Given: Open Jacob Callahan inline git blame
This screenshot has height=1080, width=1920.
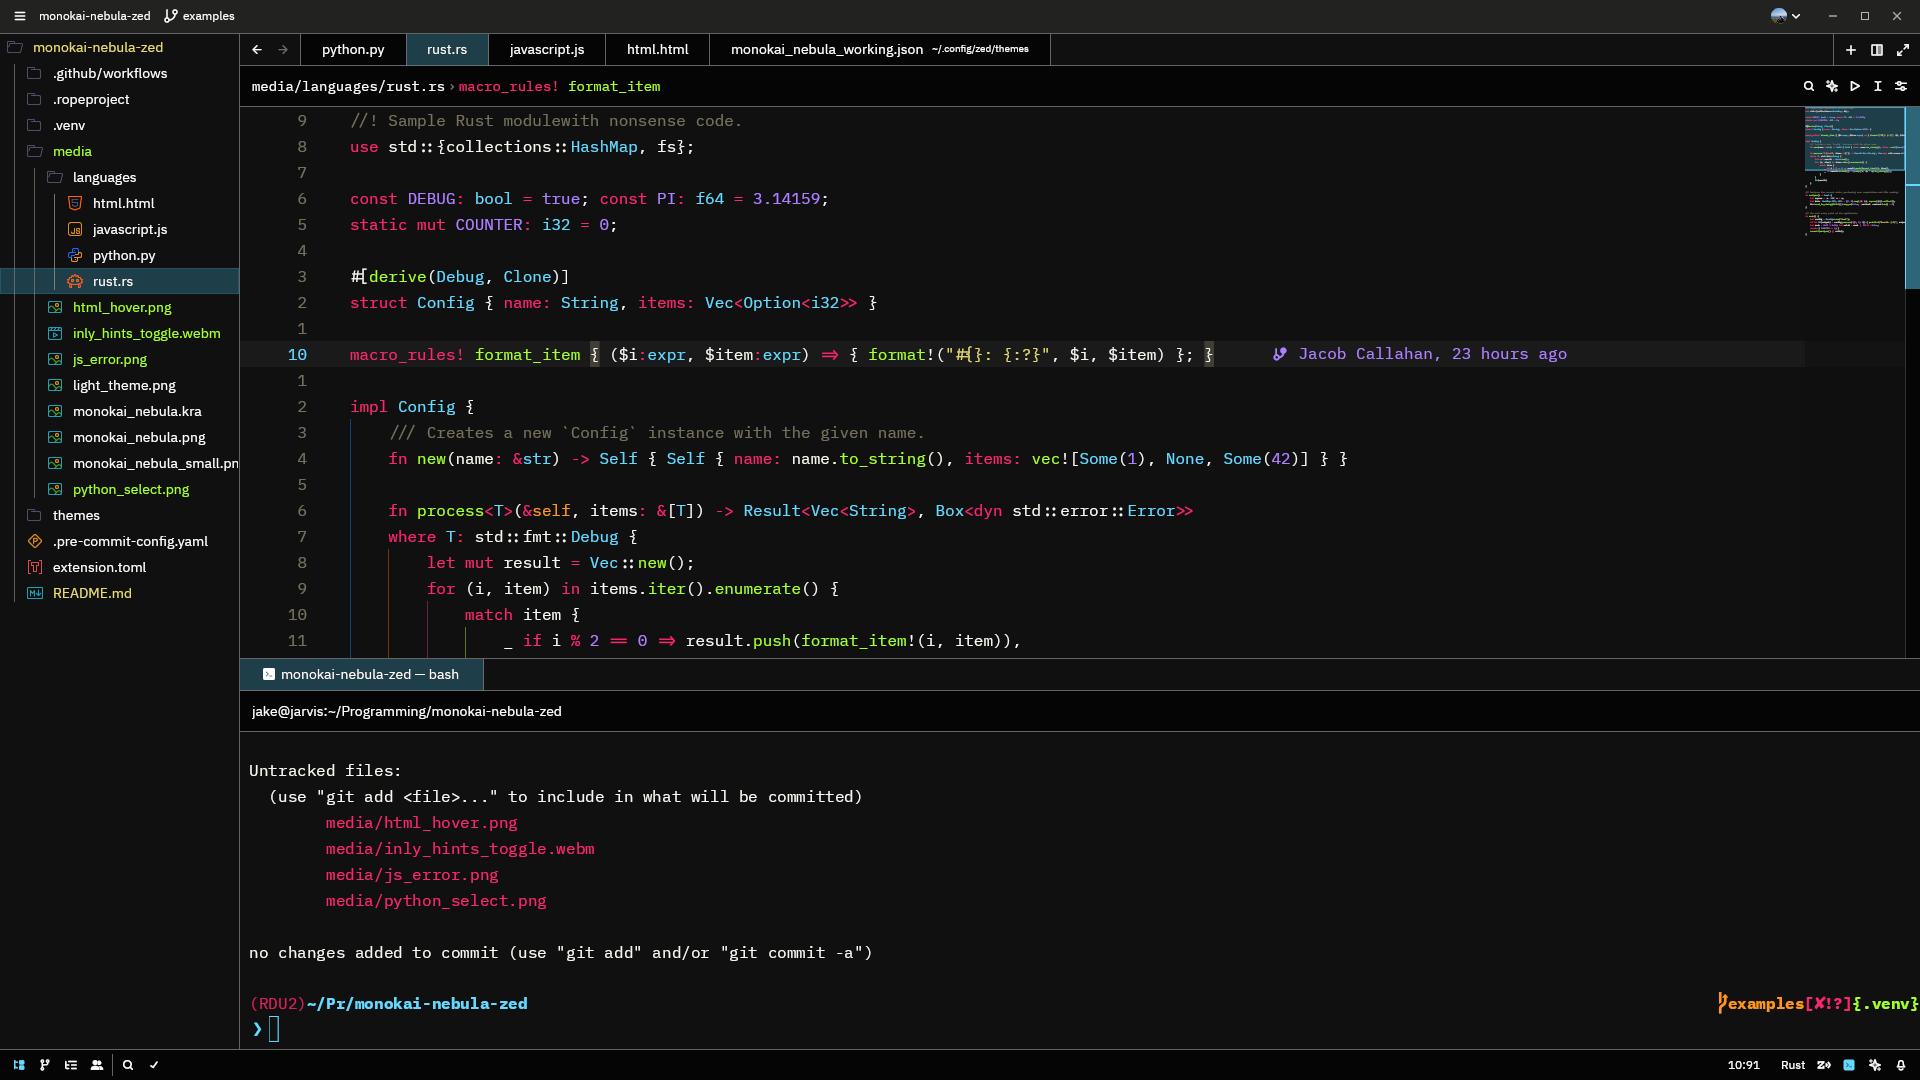Looking at the screenshot, I should click(1420, 354).
